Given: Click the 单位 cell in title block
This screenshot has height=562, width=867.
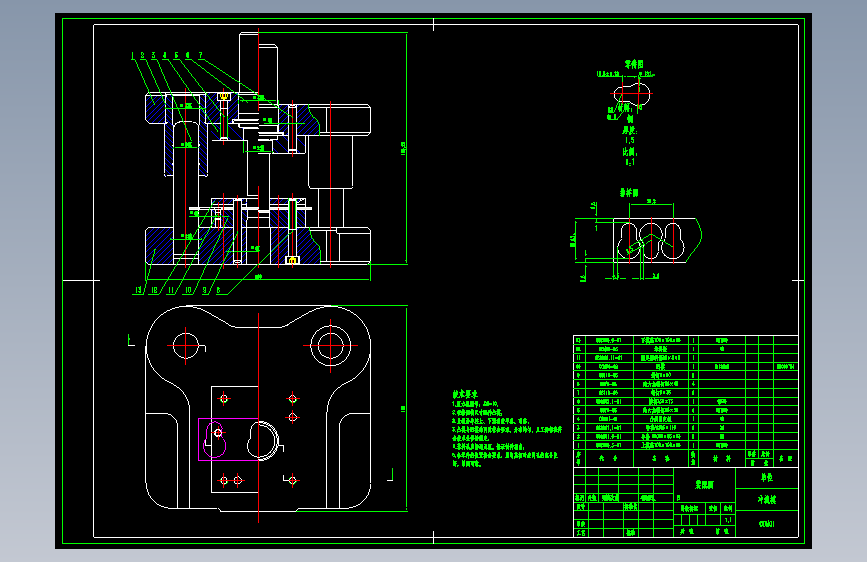Looking at the screenshot, I should click(x=766, y=477).
